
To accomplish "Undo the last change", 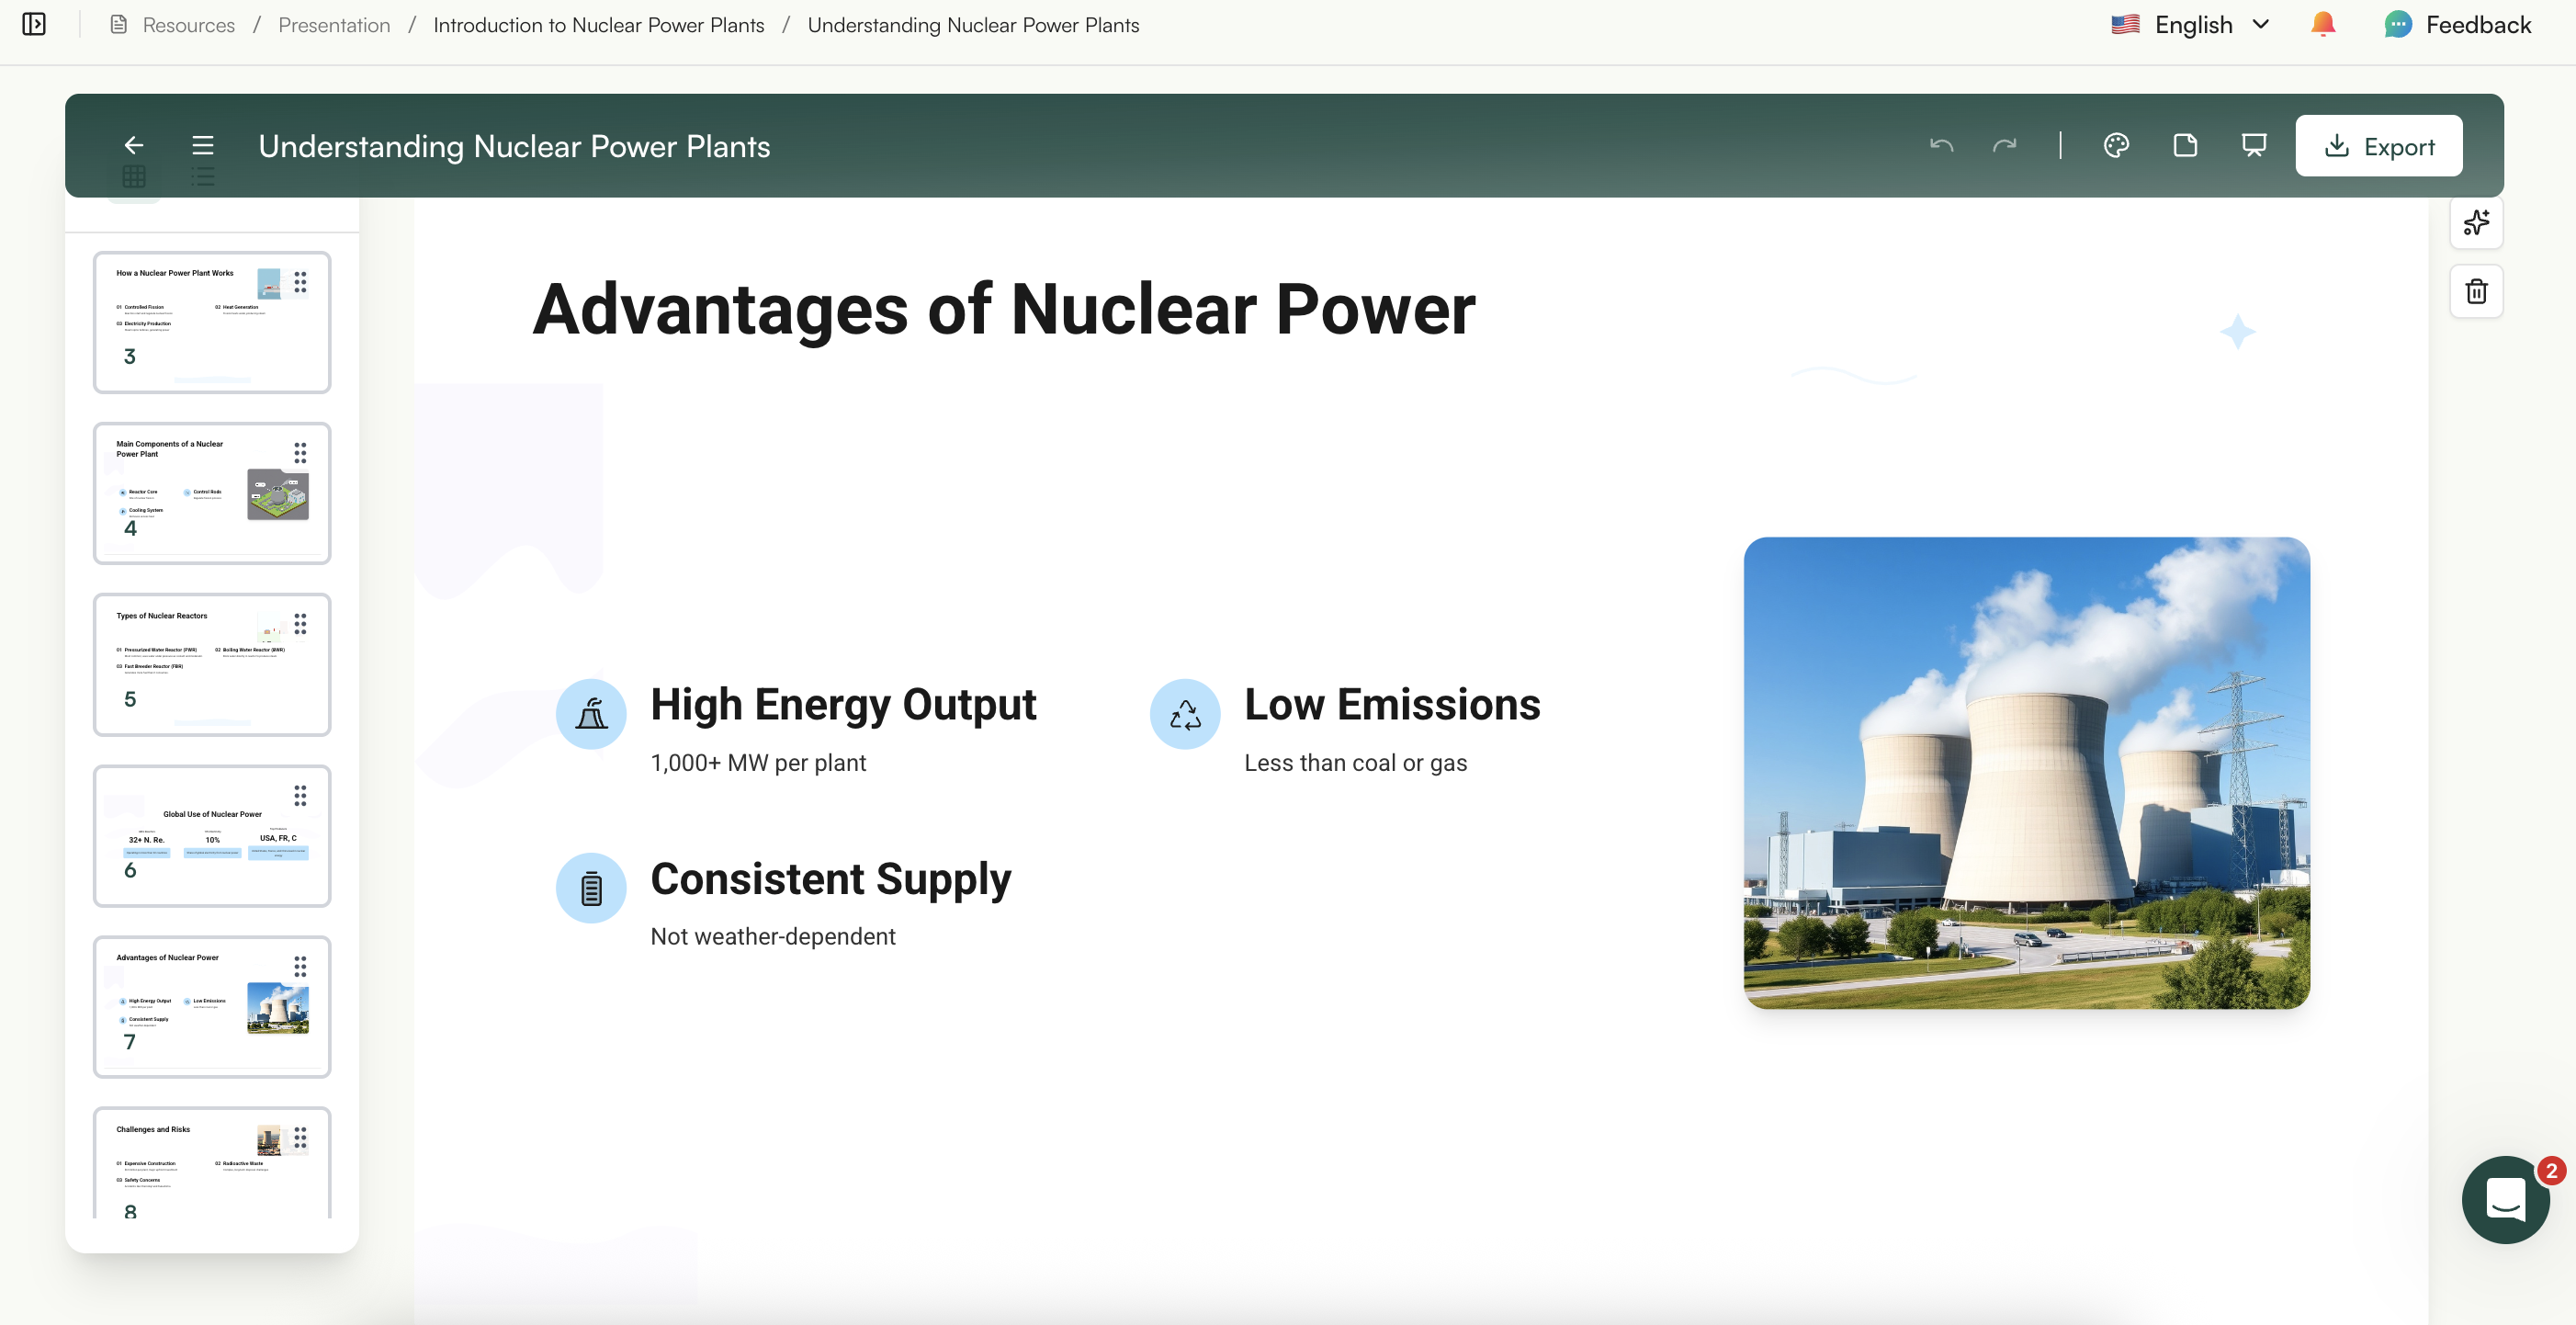I will (1942, 145).
